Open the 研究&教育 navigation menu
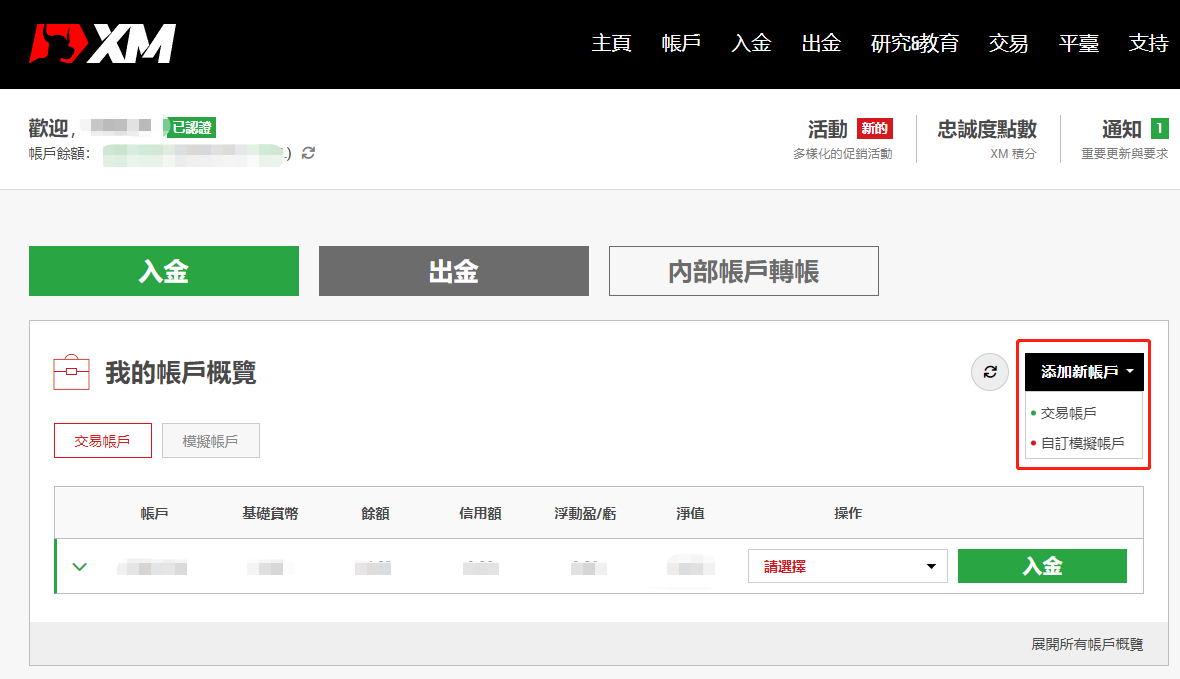1180x679 pixels. 914,44
